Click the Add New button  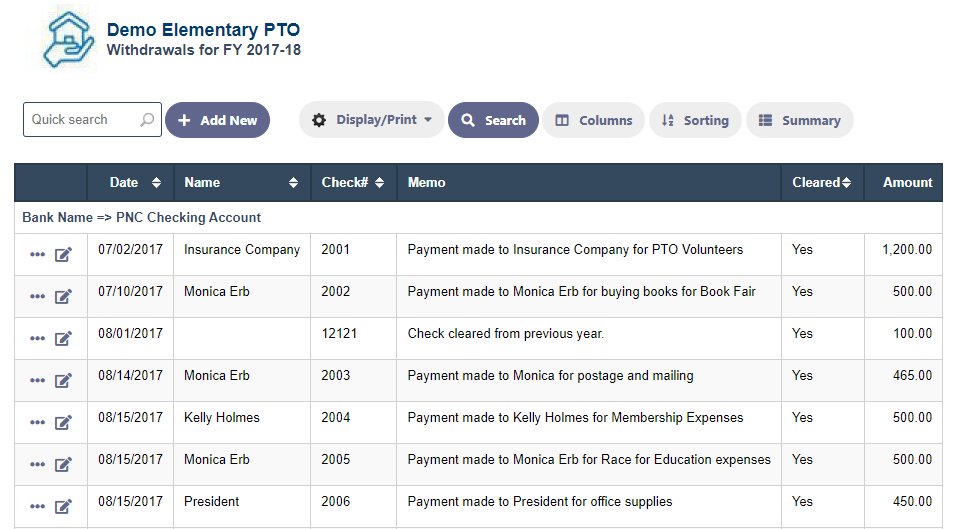pos(217,120)
